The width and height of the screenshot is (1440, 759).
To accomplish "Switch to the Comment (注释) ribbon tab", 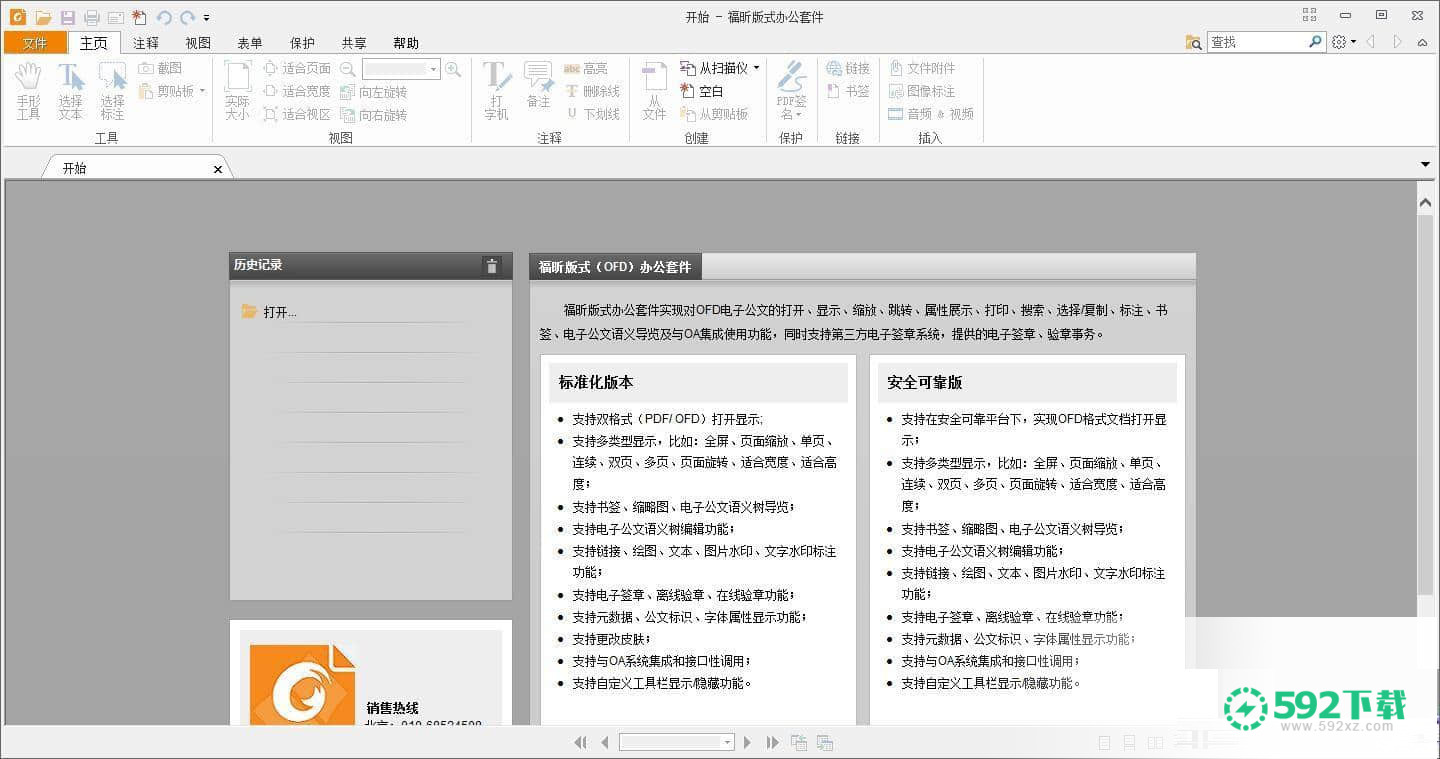I will click(x=146, y=43).
